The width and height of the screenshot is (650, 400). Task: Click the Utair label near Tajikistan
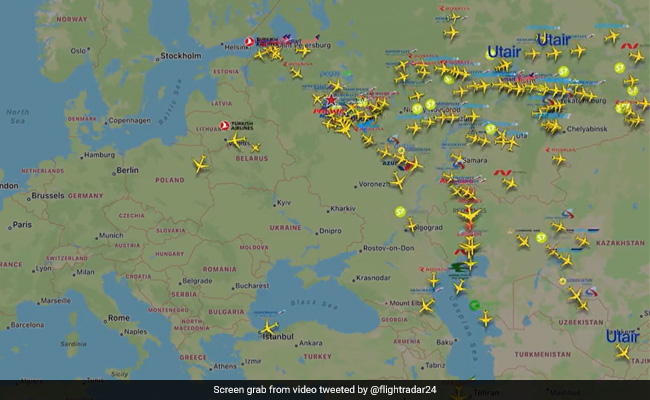[623, 336]
